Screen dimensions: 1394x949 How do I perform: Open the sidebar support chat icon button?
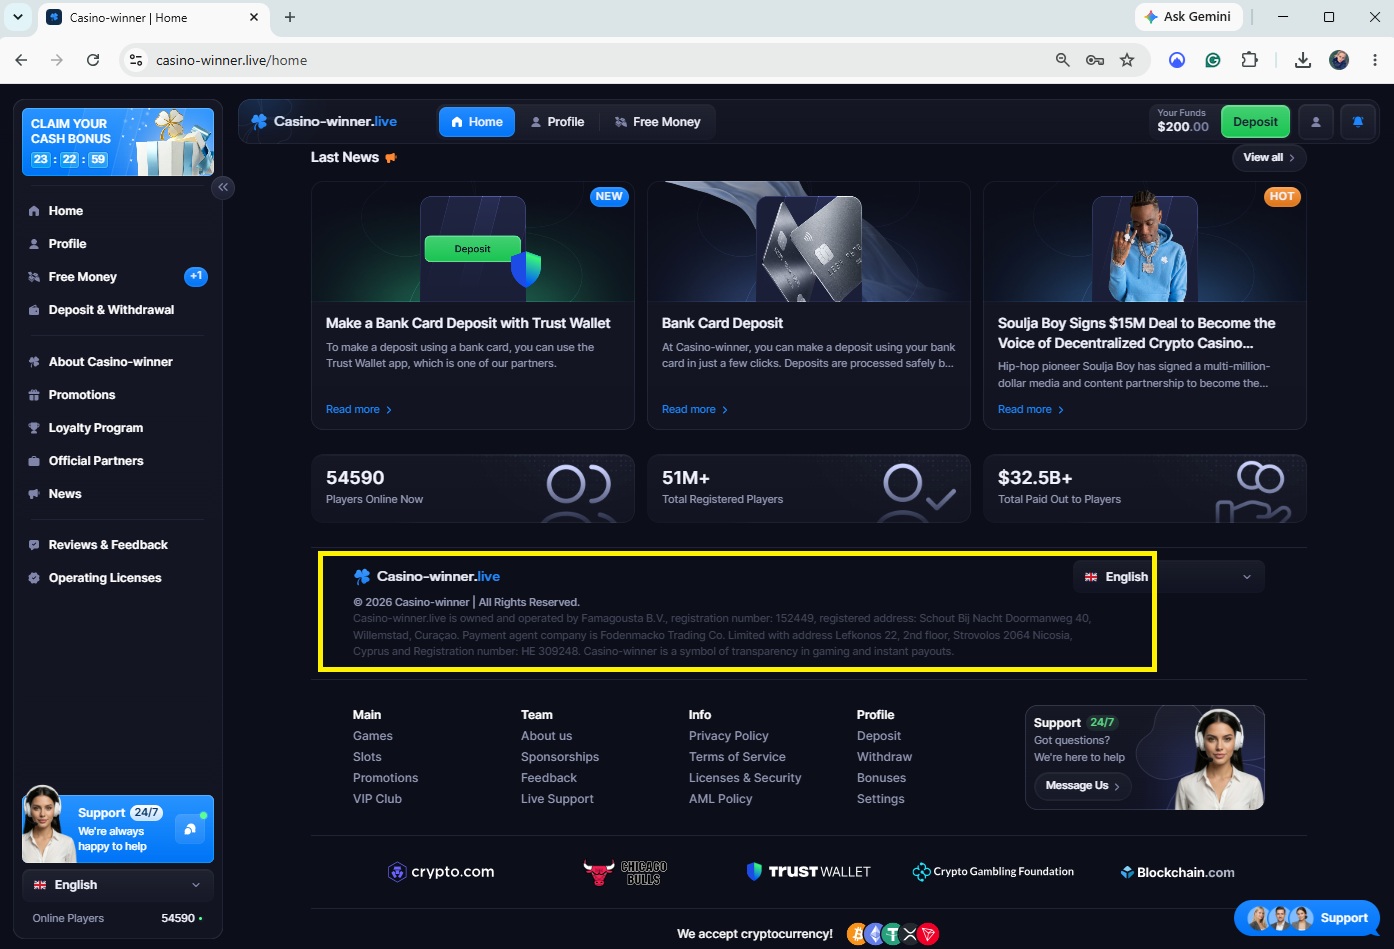click(x=190, y=829)
